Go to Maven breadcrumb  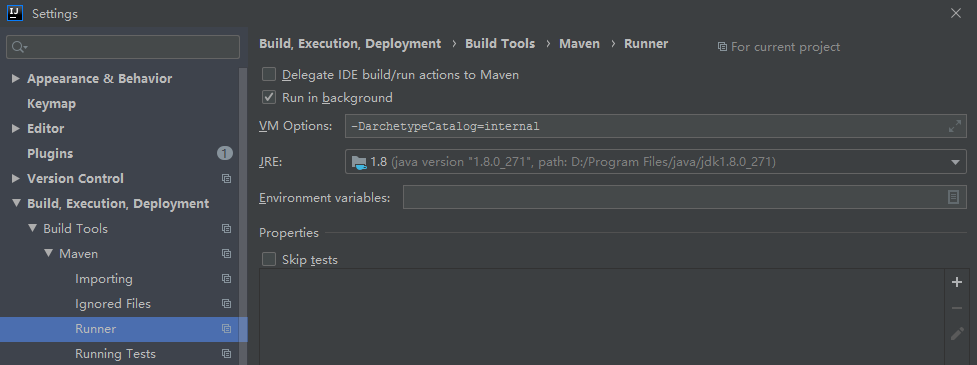pyautogui.click(x=579, y=44)
